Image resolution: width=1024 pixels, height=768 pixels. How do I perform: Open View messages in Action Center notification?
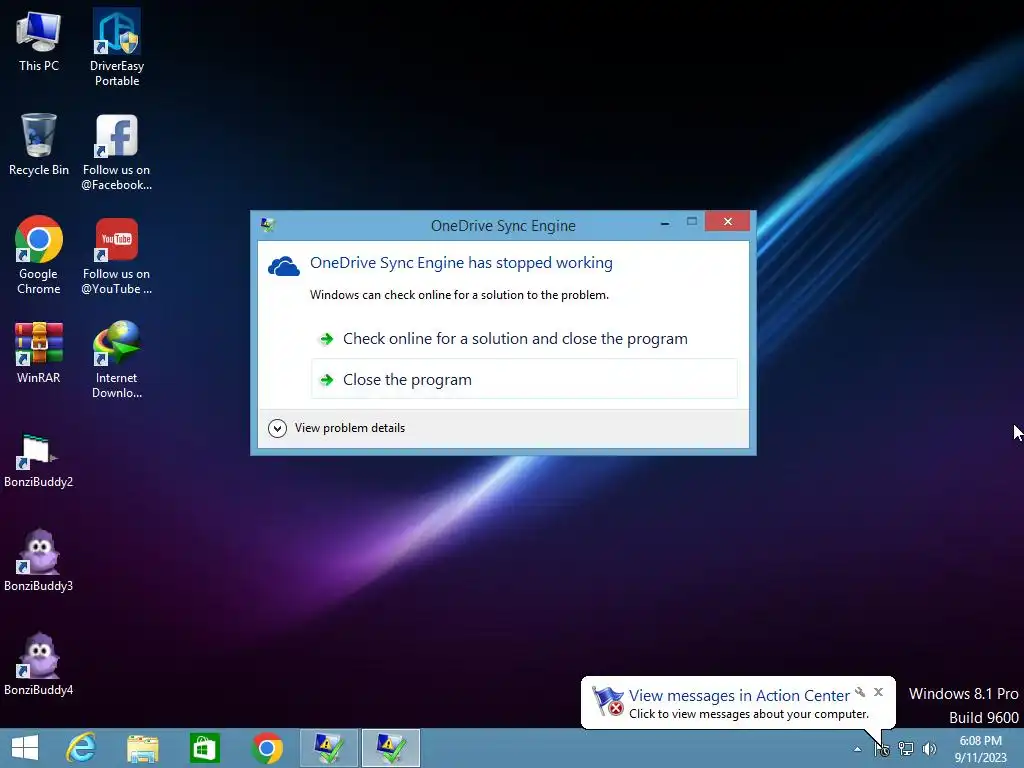point(739,696)
